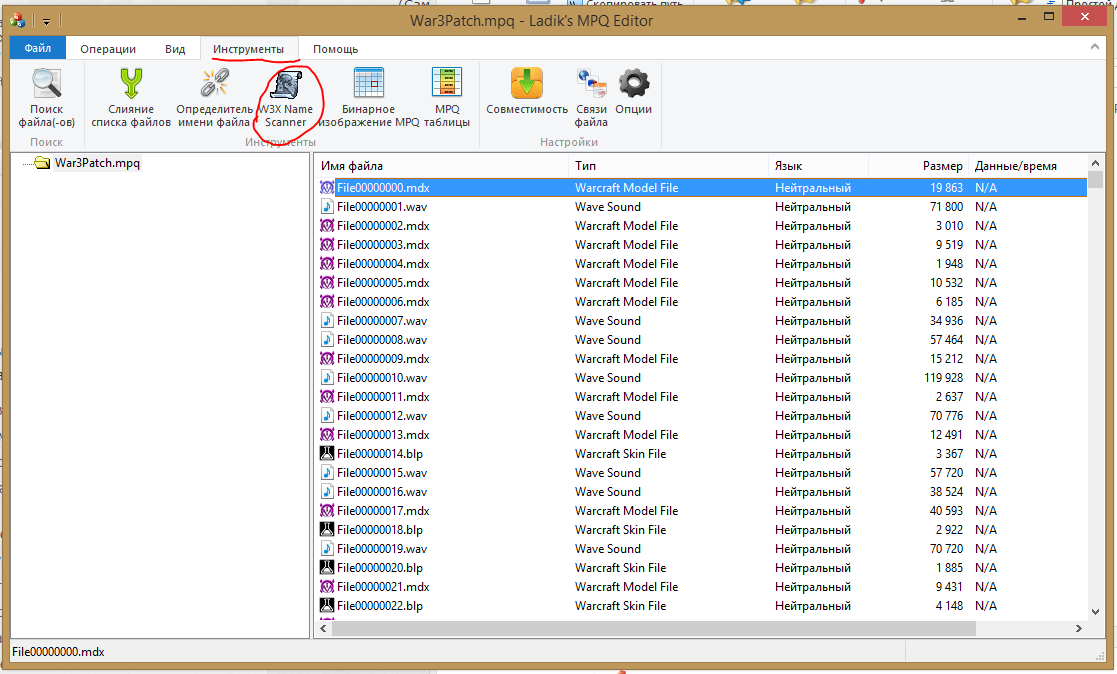This screenshot has width=1117, height=674.
Task: Click the blp skin icon of File00000014.blp
Action: point(327,453)
